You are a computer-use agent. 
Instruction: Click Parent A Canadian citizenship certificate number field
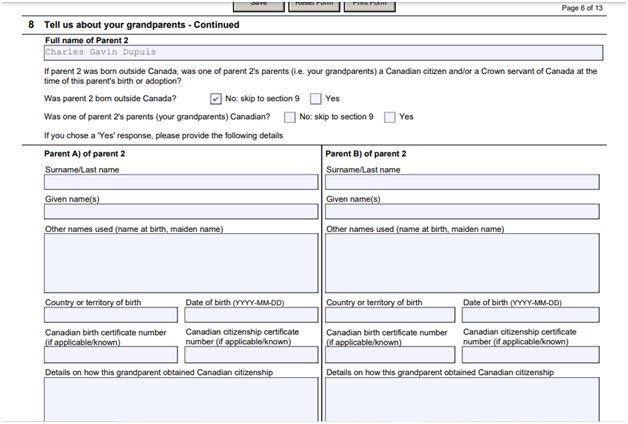(251, 355)
